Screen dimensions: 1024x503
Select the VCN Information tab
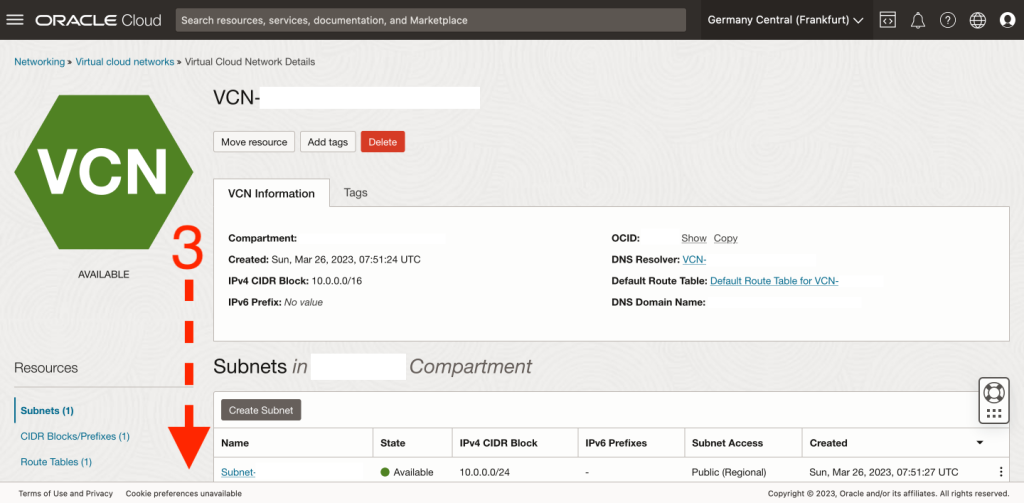271,193
